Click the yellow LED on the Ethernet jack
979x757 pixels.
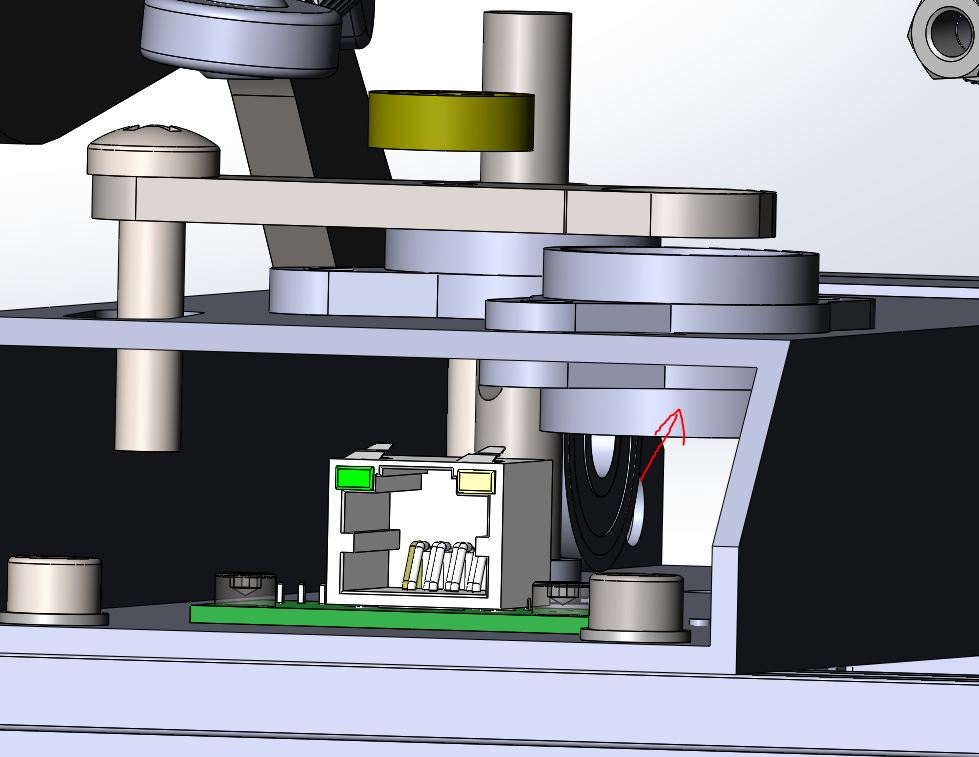pyautogui.click(x=475, y=482)
